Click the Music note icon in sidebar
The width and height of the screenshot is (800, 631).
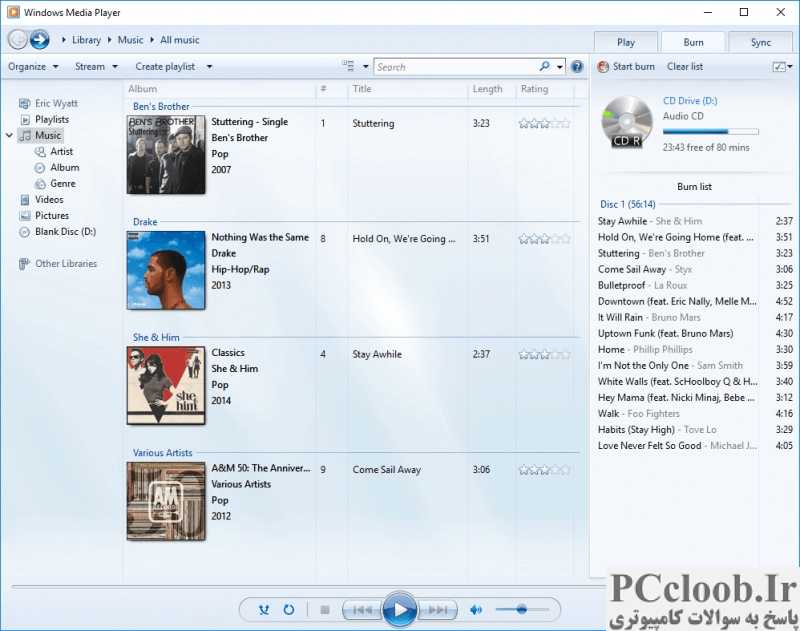pos(25,136)
